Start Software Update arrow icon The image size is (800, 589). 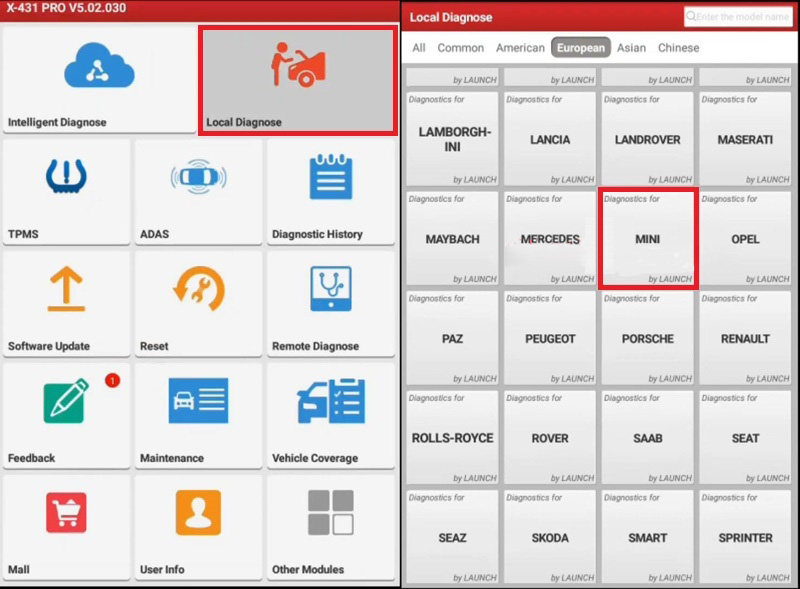66,288
